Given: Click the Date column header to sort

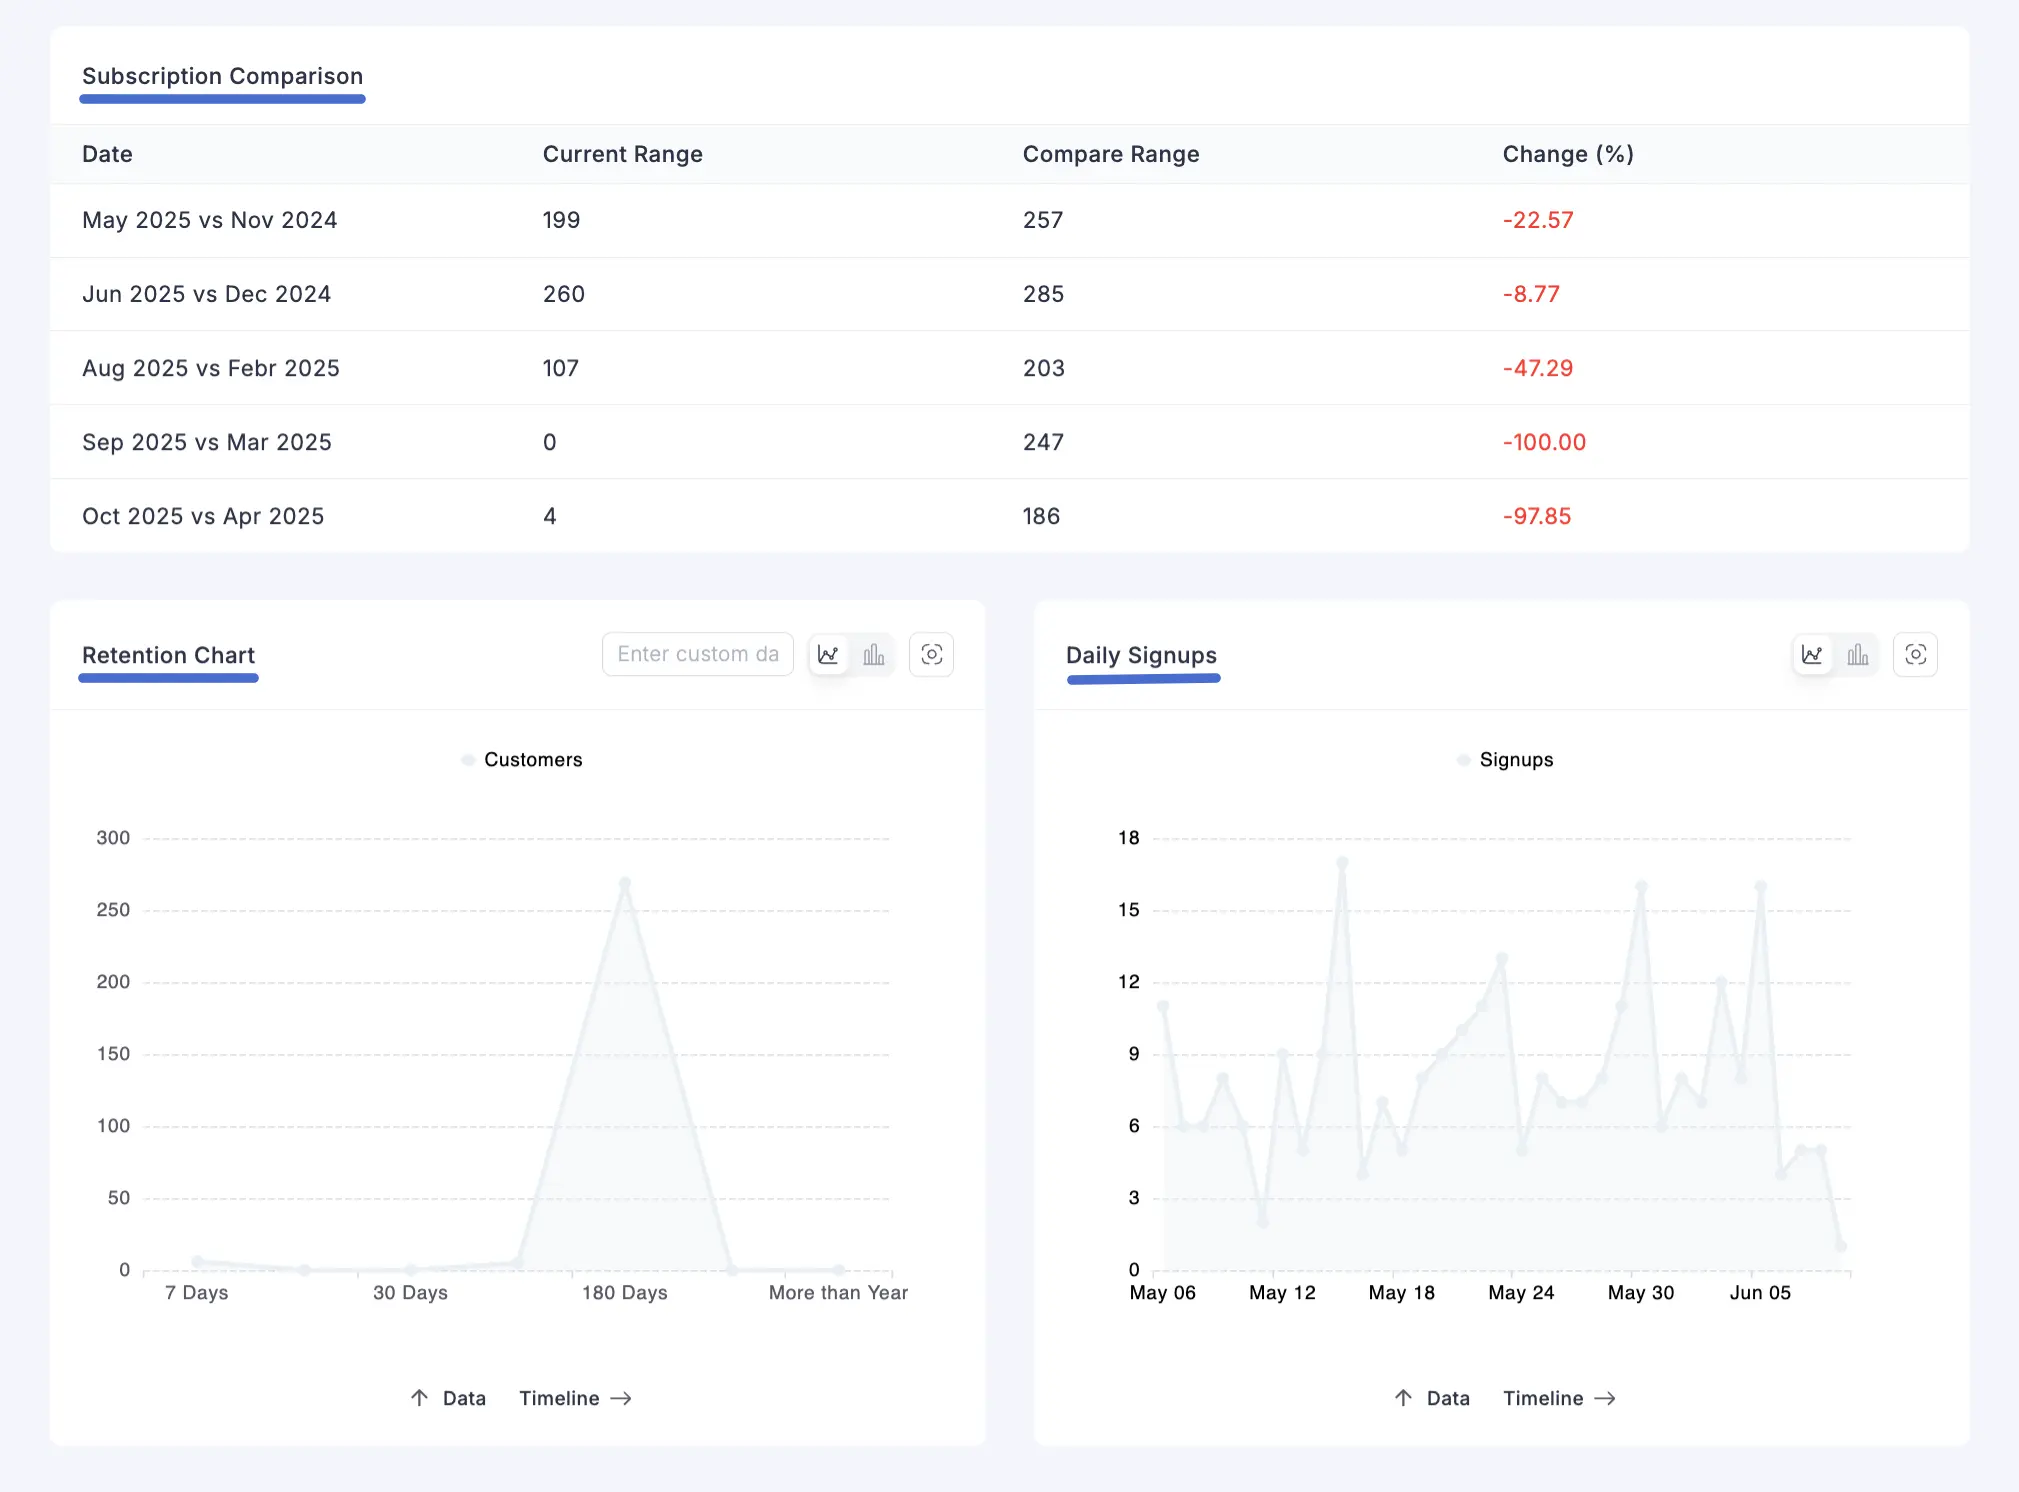Looking at the screenshot, I should click(107, 154).
